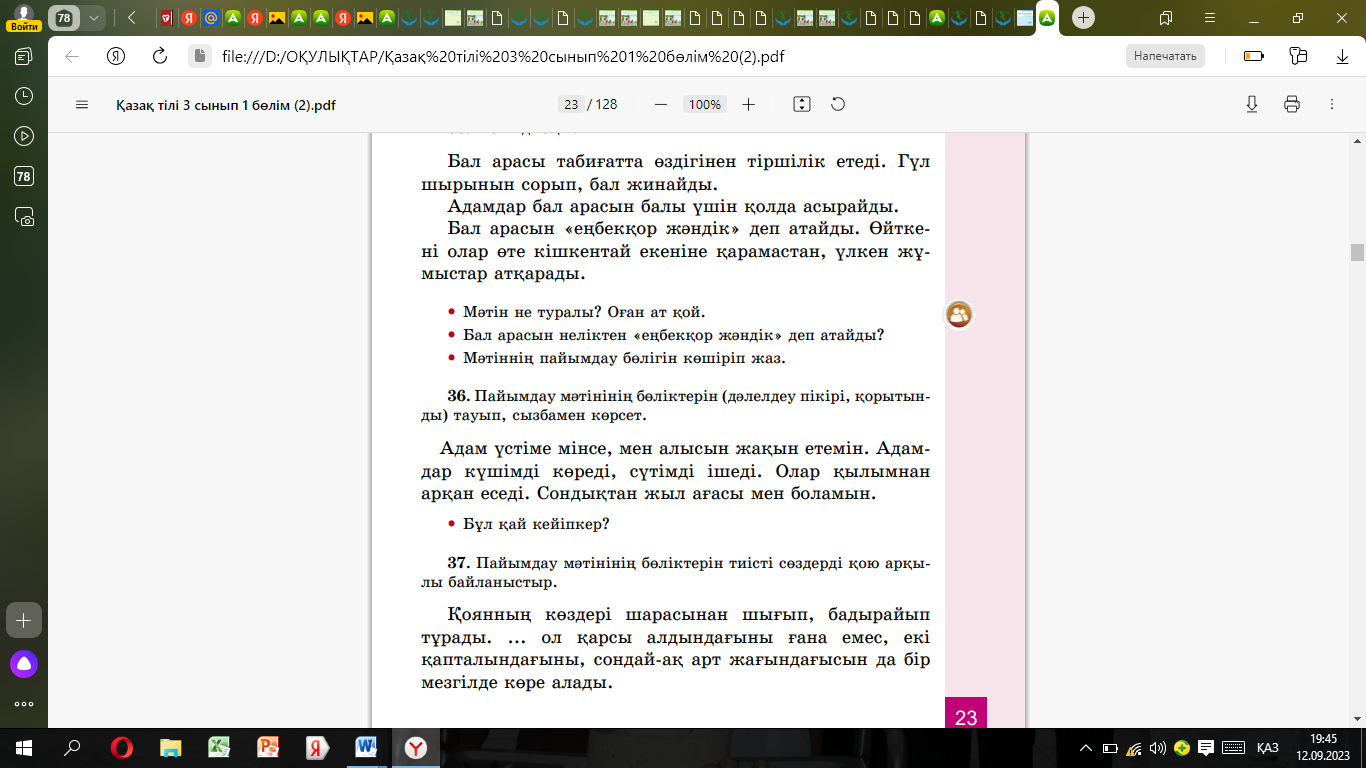This screenshot has height=768, width=1366.
Task: Open the PDF viewer three-dot options menu
Action: pos(1331,104)
